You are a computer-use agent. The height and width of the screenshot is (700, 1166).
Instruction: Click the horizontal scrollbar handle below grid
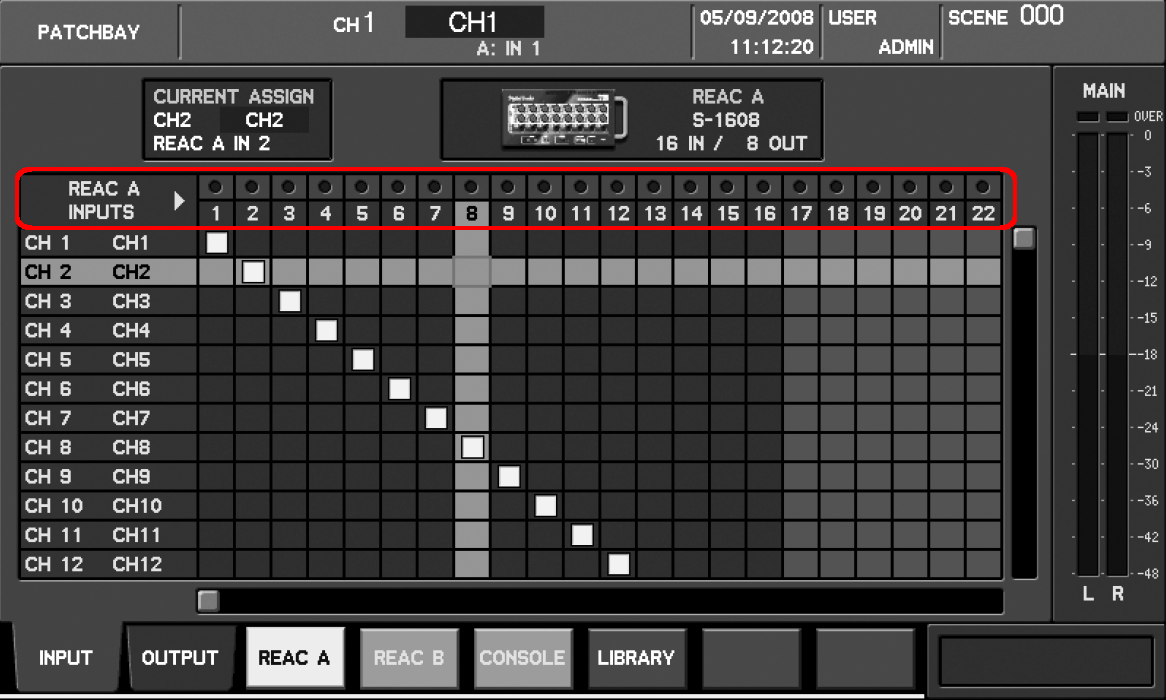tap(207, 601)
